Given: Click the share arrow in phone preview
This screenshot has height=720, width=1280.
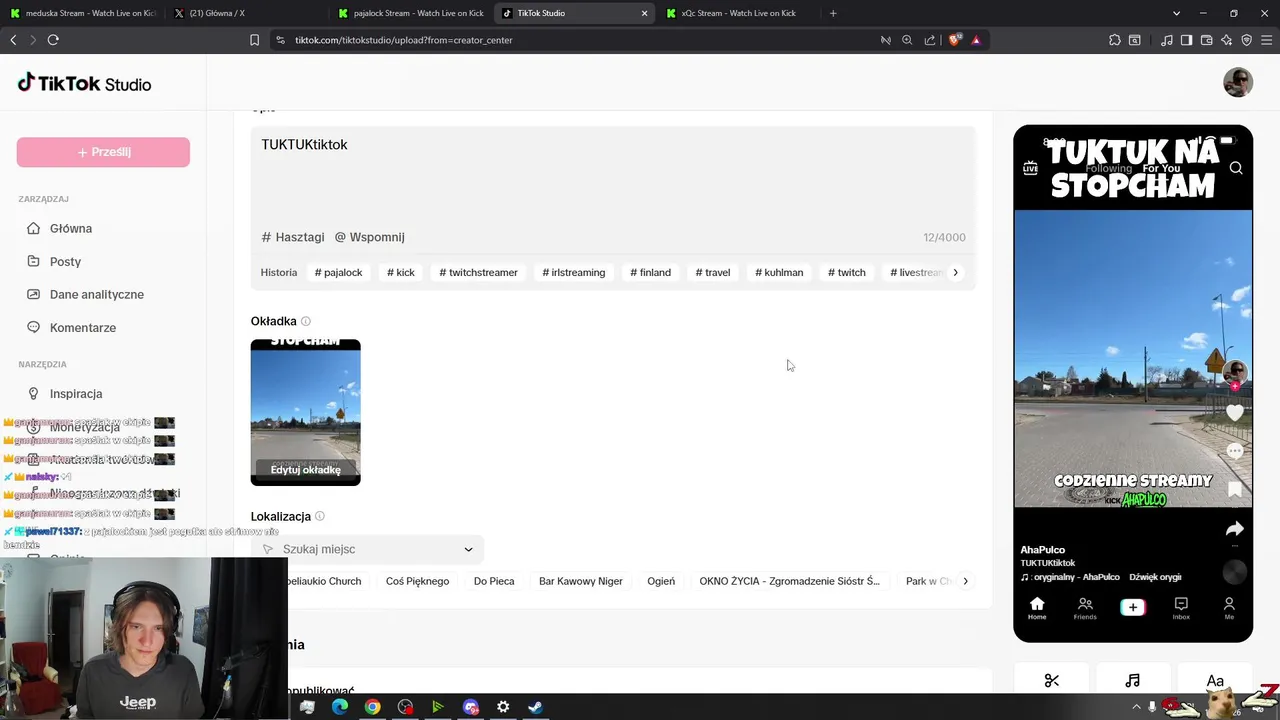Looking at the screenshot, I should [x=1235, y=529].
